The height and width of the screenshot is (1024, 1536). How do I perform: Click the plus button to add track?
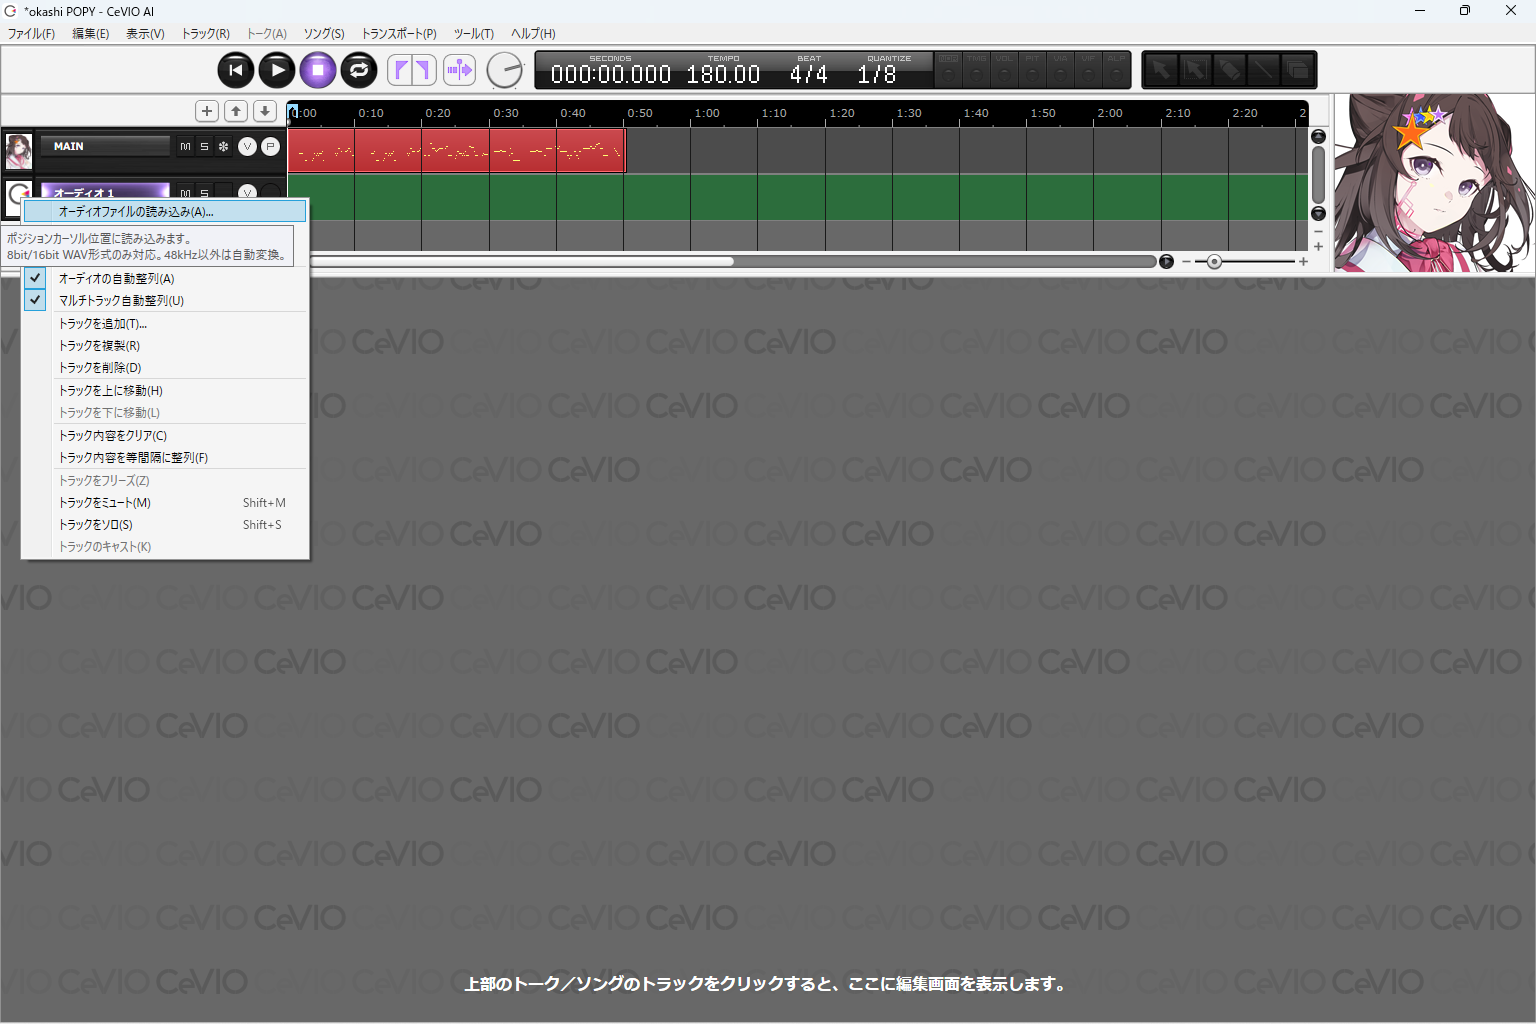tap(207, 111)
